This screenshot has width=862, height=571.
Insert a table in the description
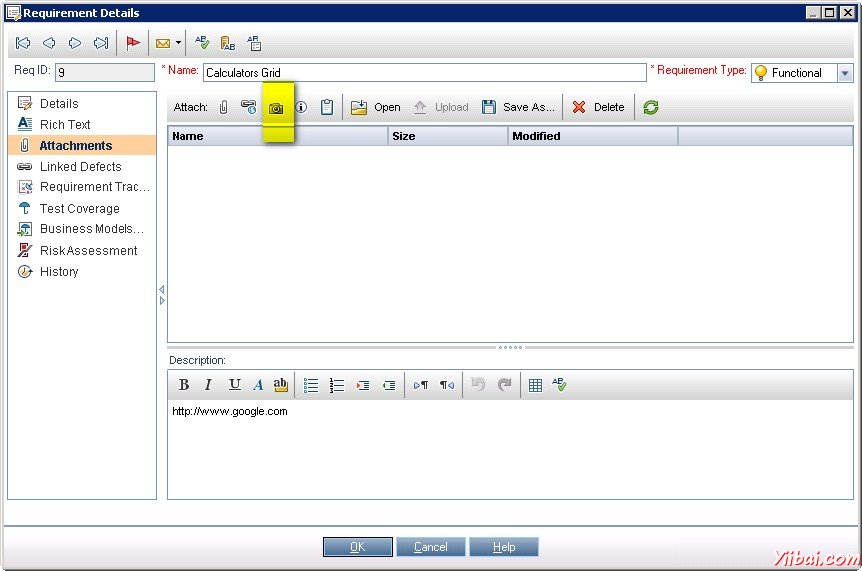535,385
